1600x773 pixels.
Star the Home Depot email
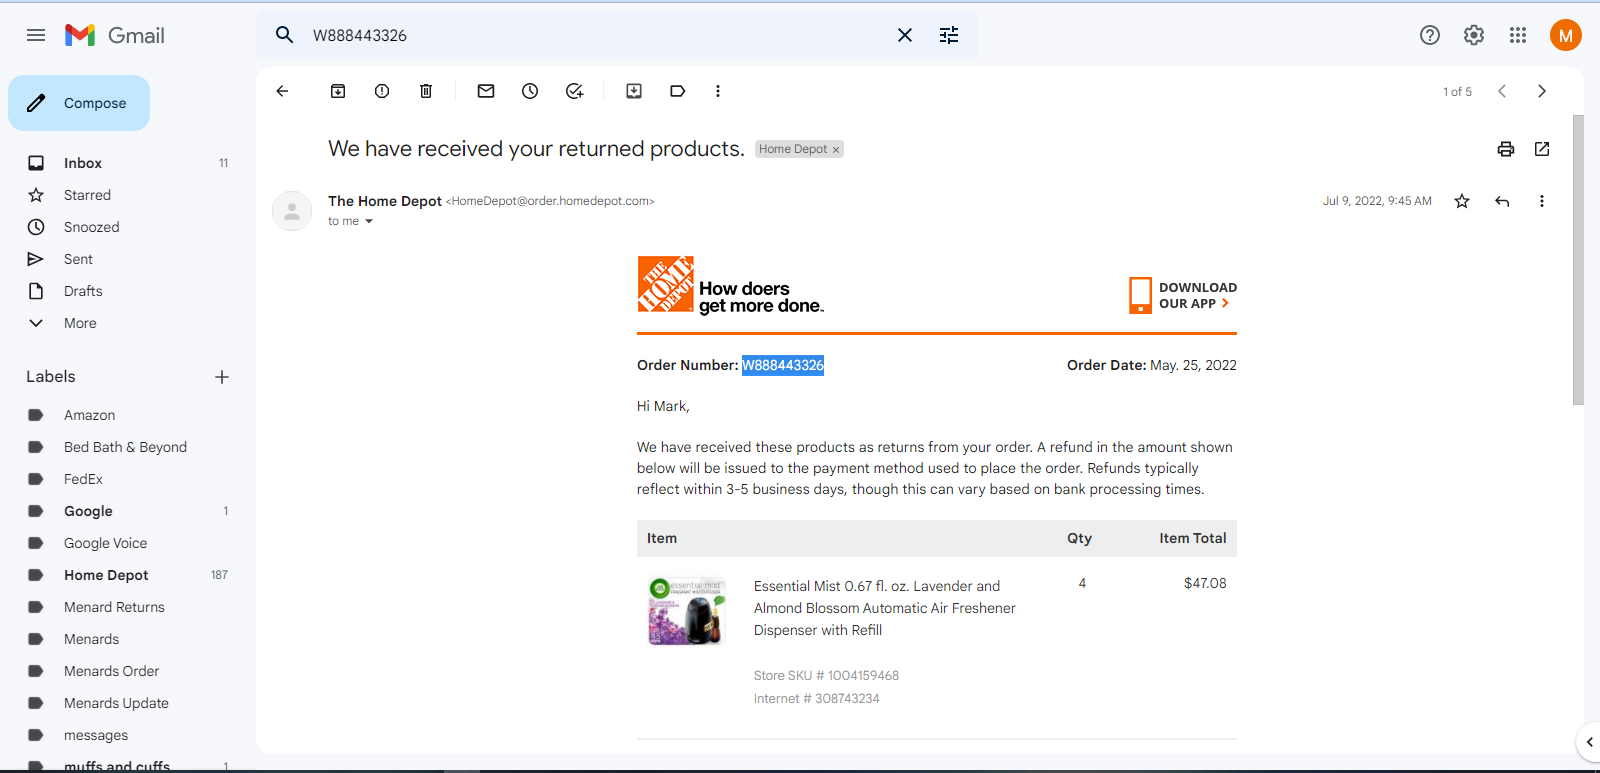point(1462,201)
